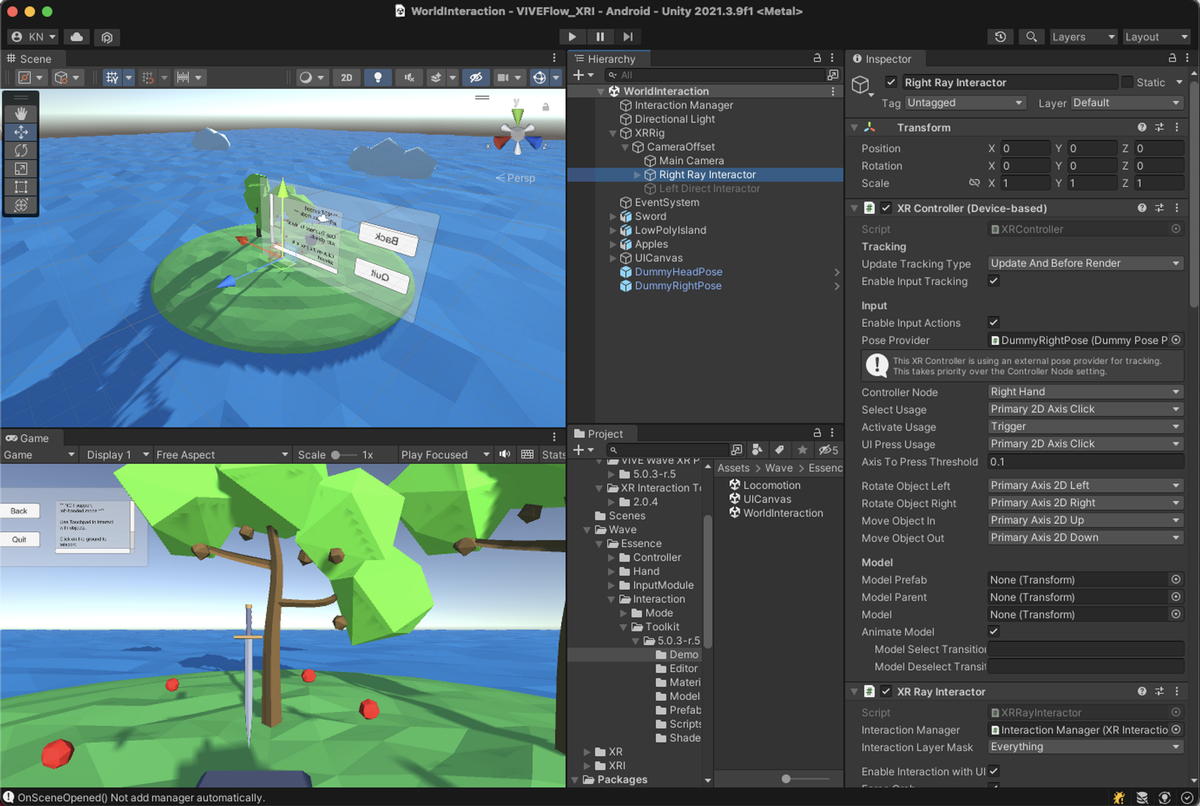Open Interaction Layer Mask dropdown
This screenshot has width=1200, height=806.
point(1086,746)
